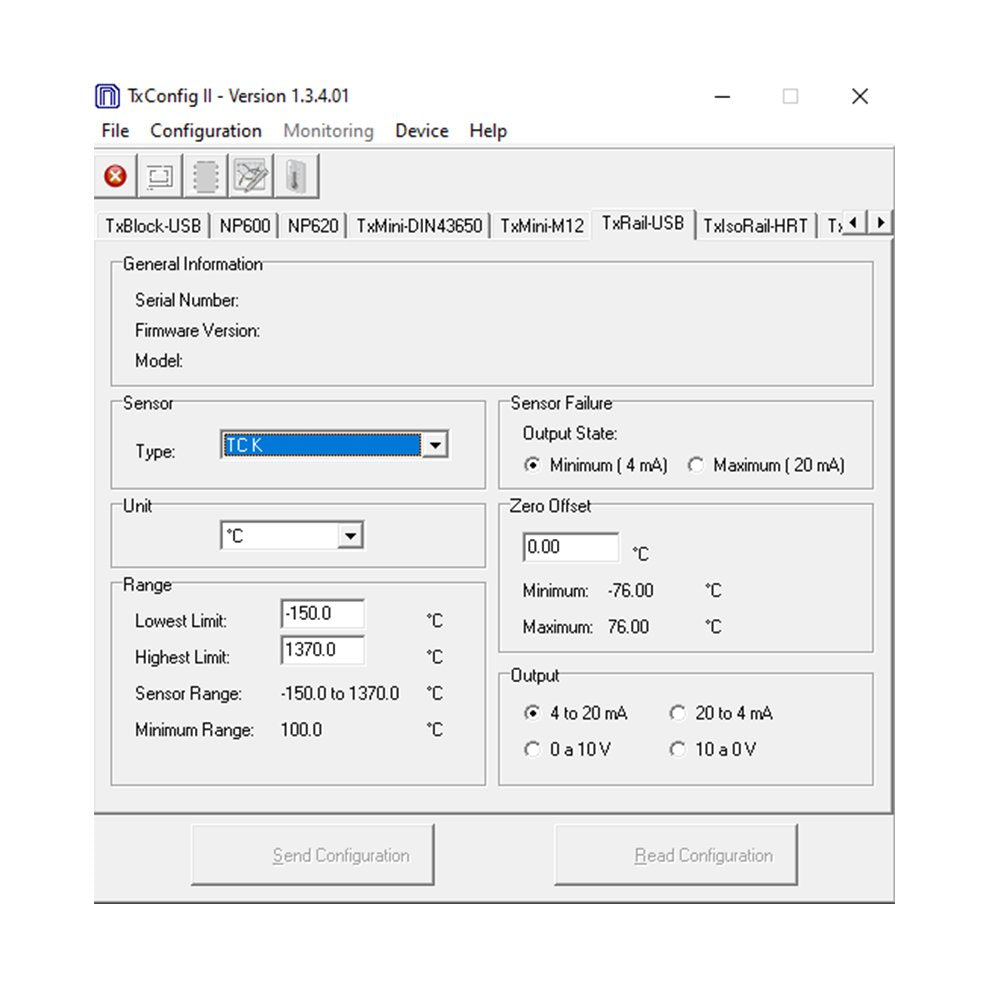The height and width of the screenshot is (1000, 1000).
Task: Click the TxConfig II logo in the title bar
Action: 110,95
